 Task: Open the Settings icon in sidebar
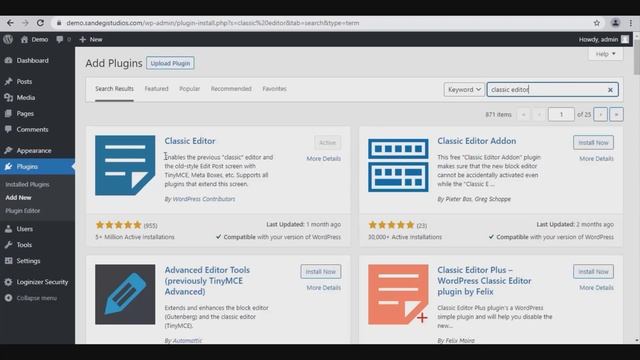point(8,261)
